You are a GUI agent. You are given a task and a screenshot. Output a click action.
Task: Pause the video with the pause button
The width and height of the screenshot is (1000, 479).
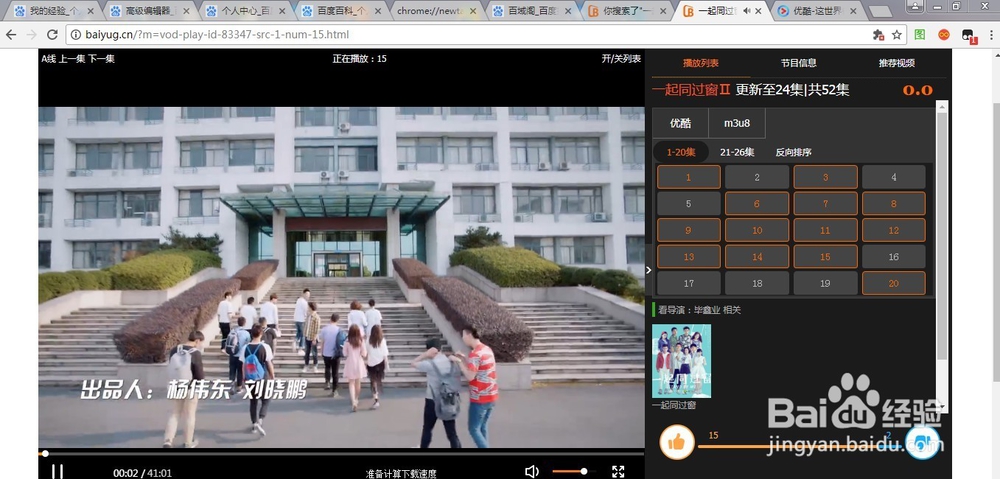[x=57, y=472]
